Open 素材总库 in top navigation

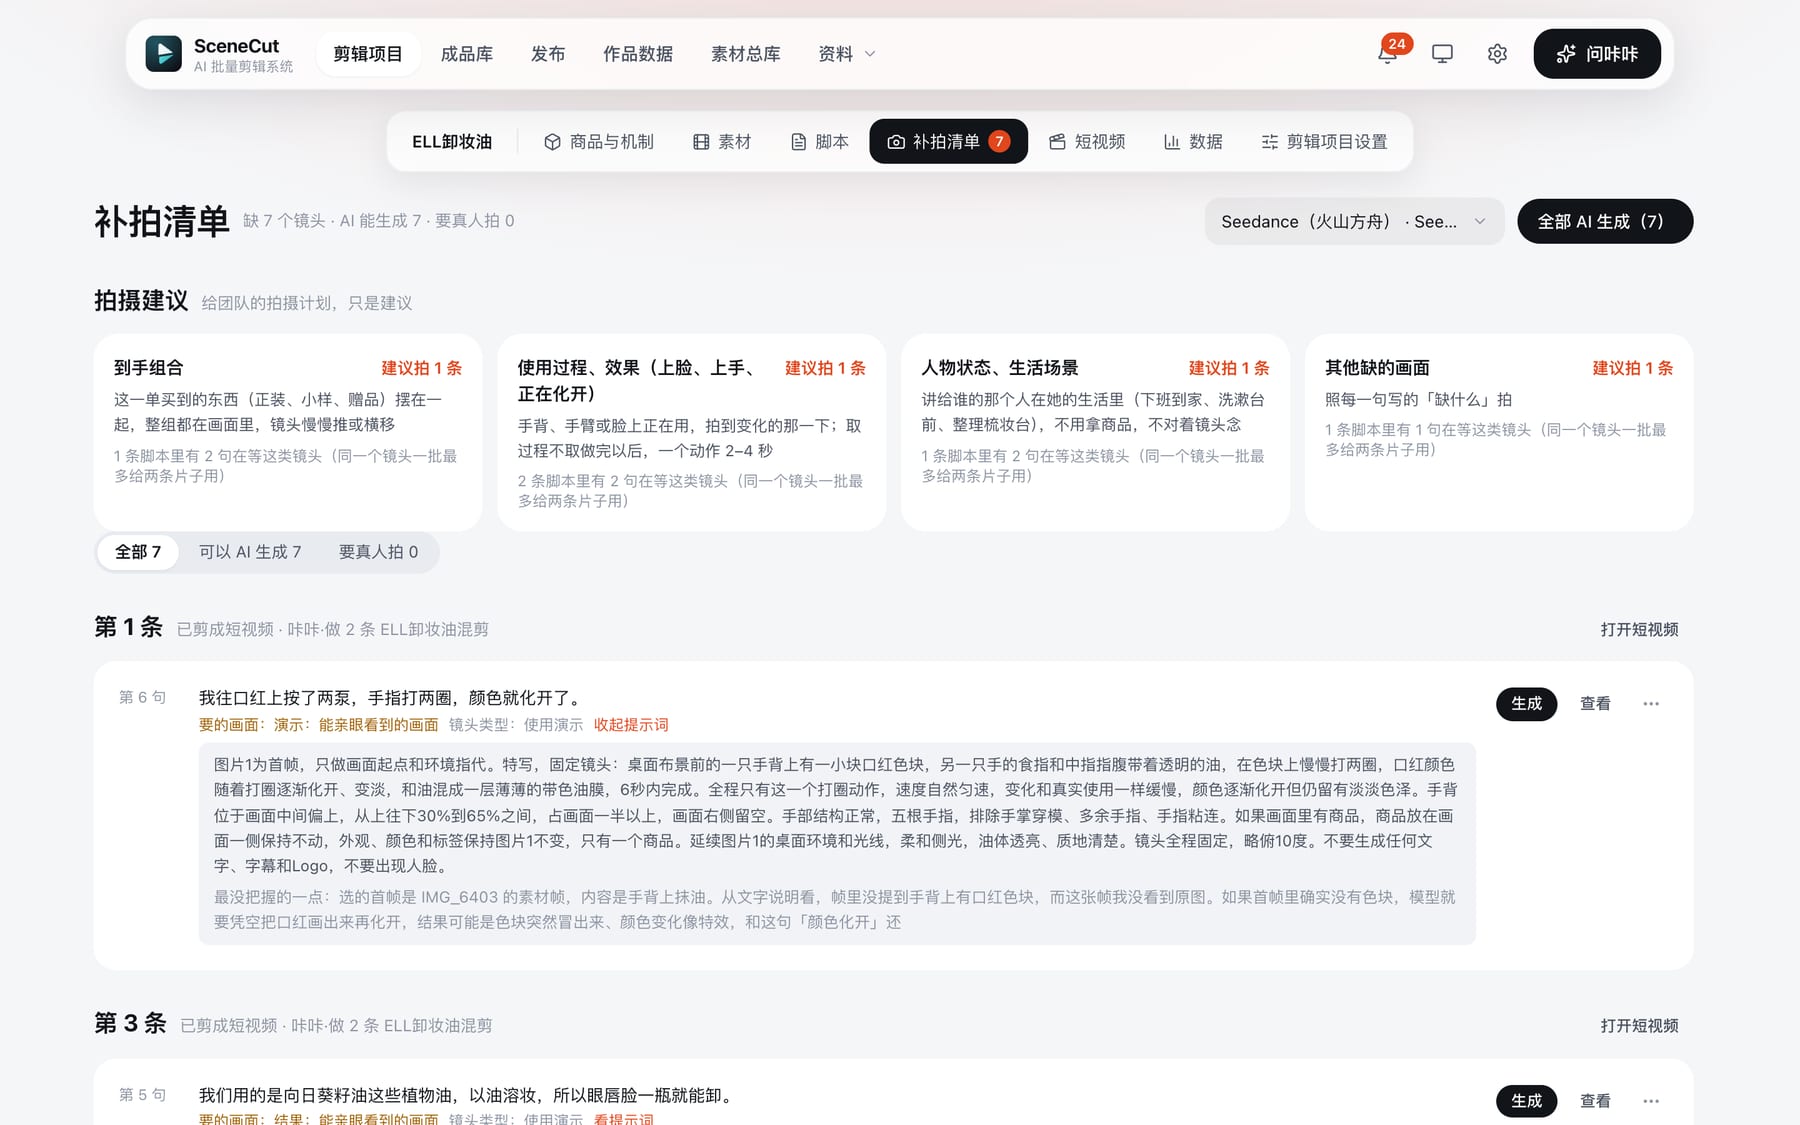click(746, 54)
